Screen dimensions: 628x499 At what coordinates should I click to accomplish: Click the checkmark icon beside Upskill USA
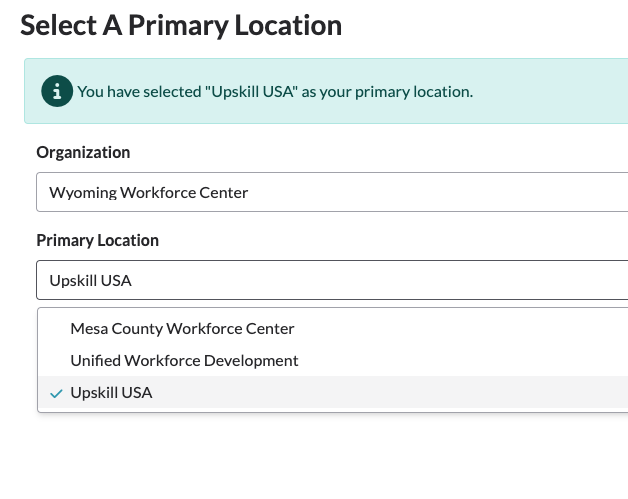56,393
